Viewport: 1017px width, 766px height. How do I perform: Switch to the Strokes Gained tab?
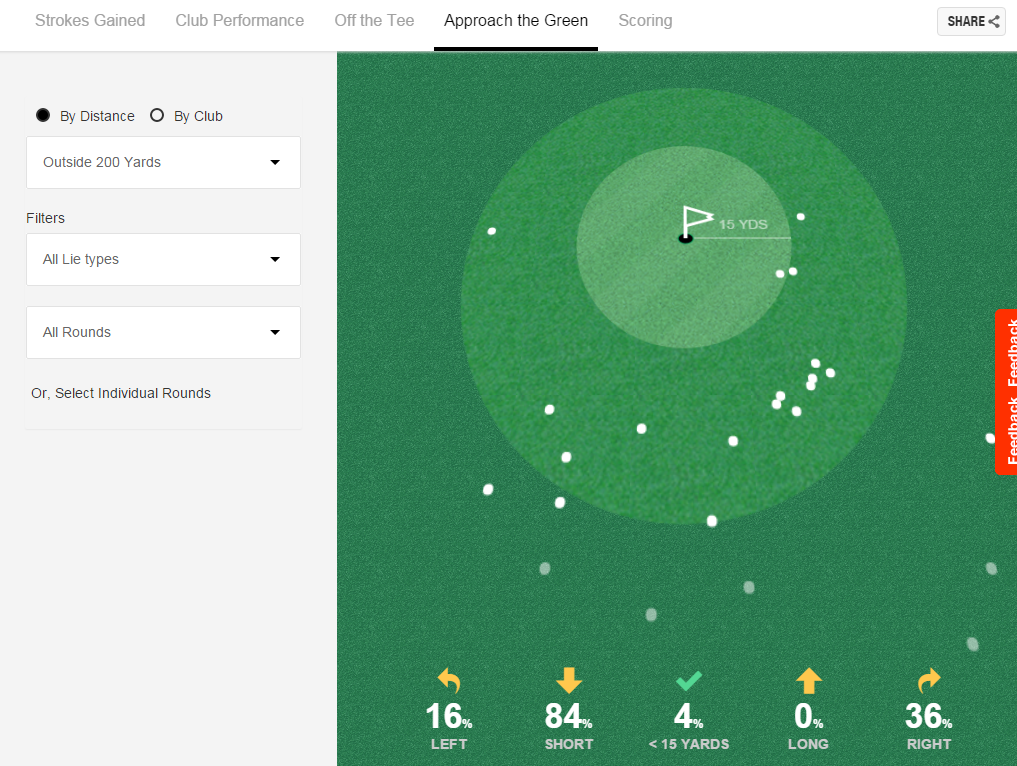tap(90, 21)
